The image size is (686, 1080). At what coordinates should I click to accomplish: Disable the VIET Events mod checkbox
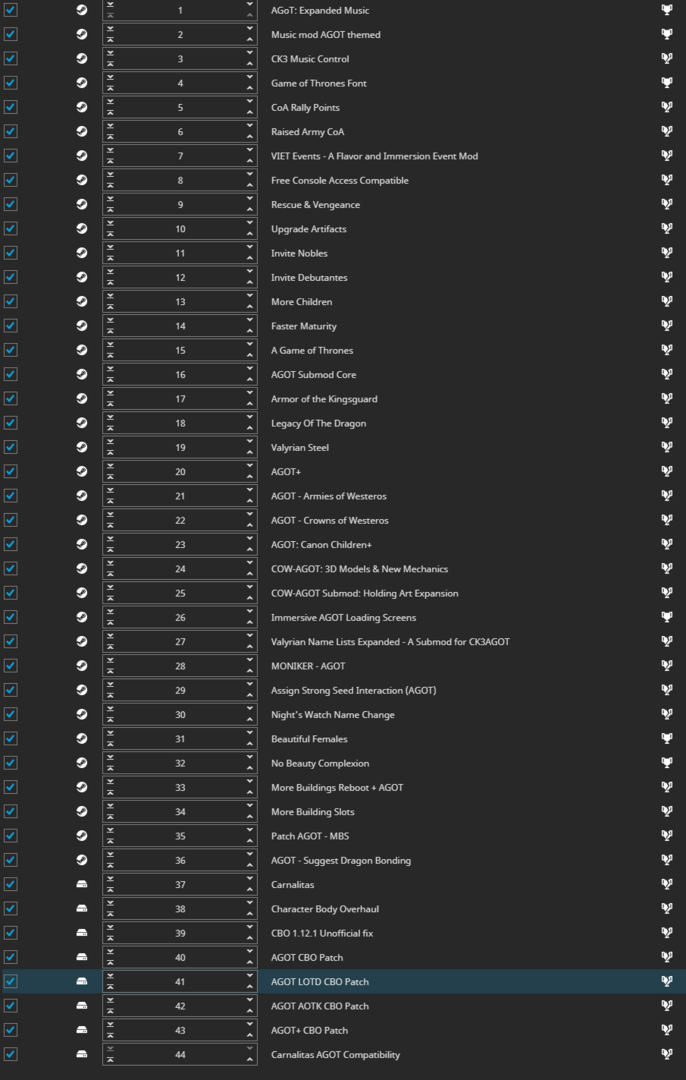10,156
